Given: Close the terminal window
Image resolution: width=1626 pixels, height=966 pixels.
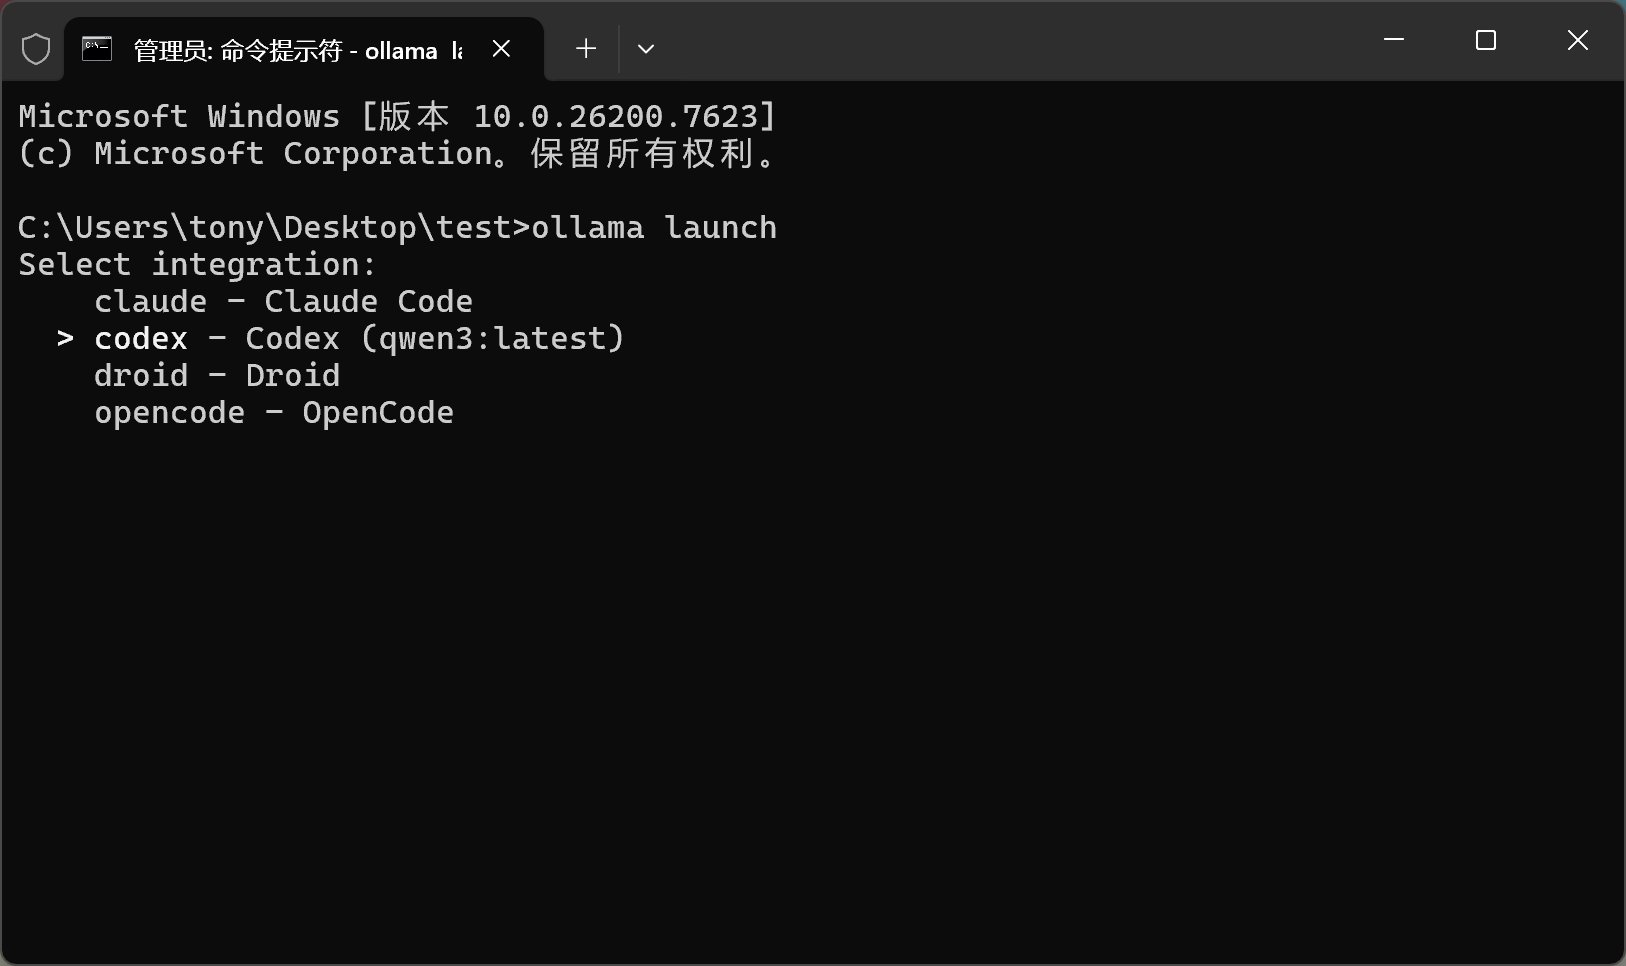Looking at the screenshot, I should (x=1578, y=40).
